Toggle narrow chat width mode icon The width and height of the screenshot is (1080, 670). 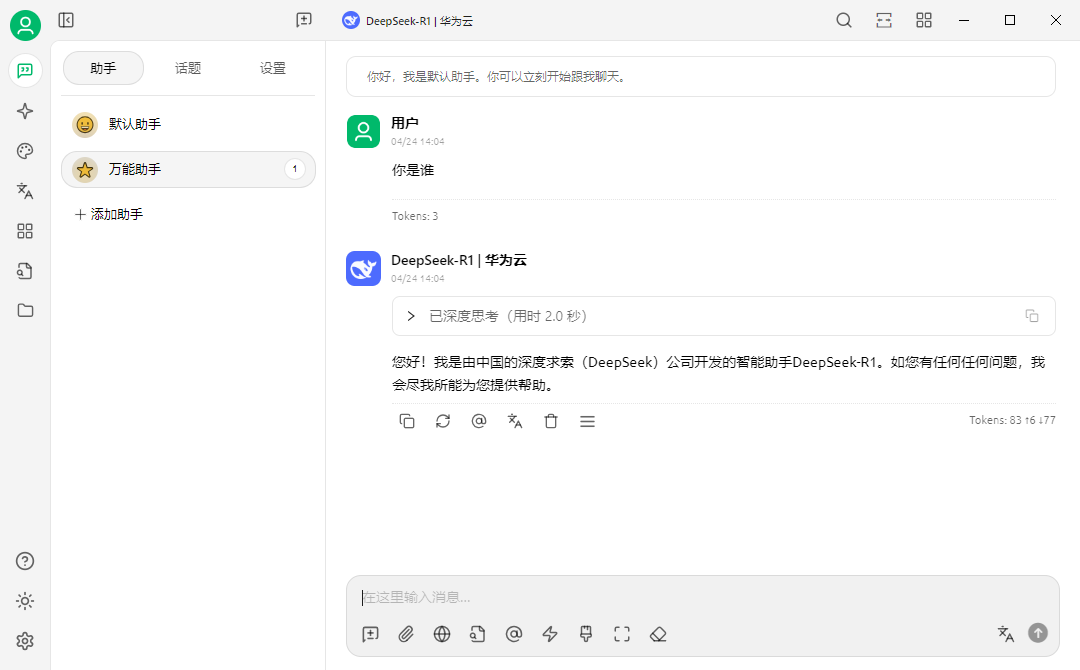(x=884, y=20)
